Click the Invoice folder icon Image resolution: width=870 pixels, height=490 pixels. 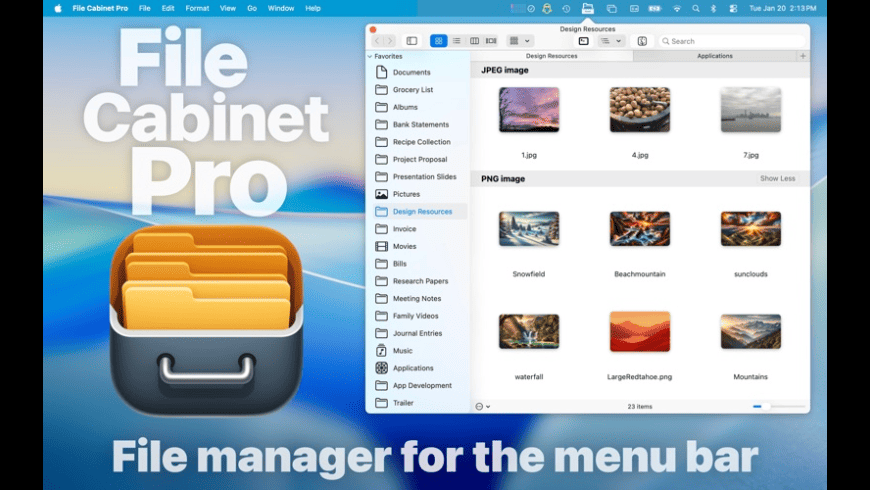click(381, 229)
